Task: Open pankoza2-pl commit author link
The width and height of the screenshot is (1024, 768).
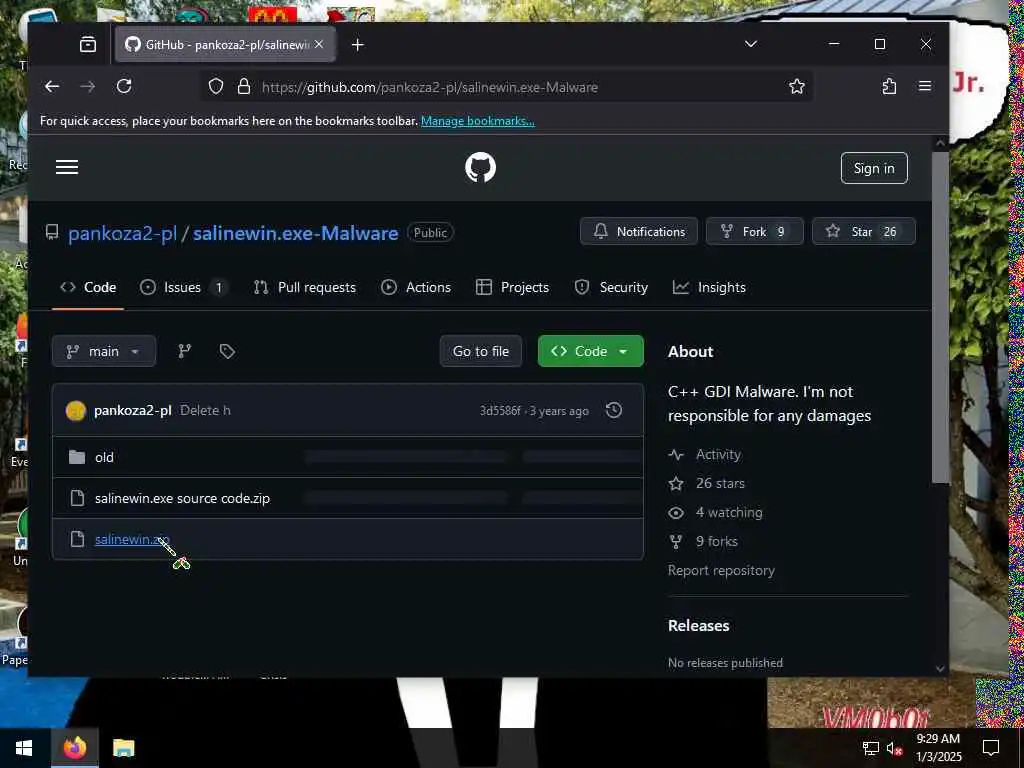Action: (133, 410)
